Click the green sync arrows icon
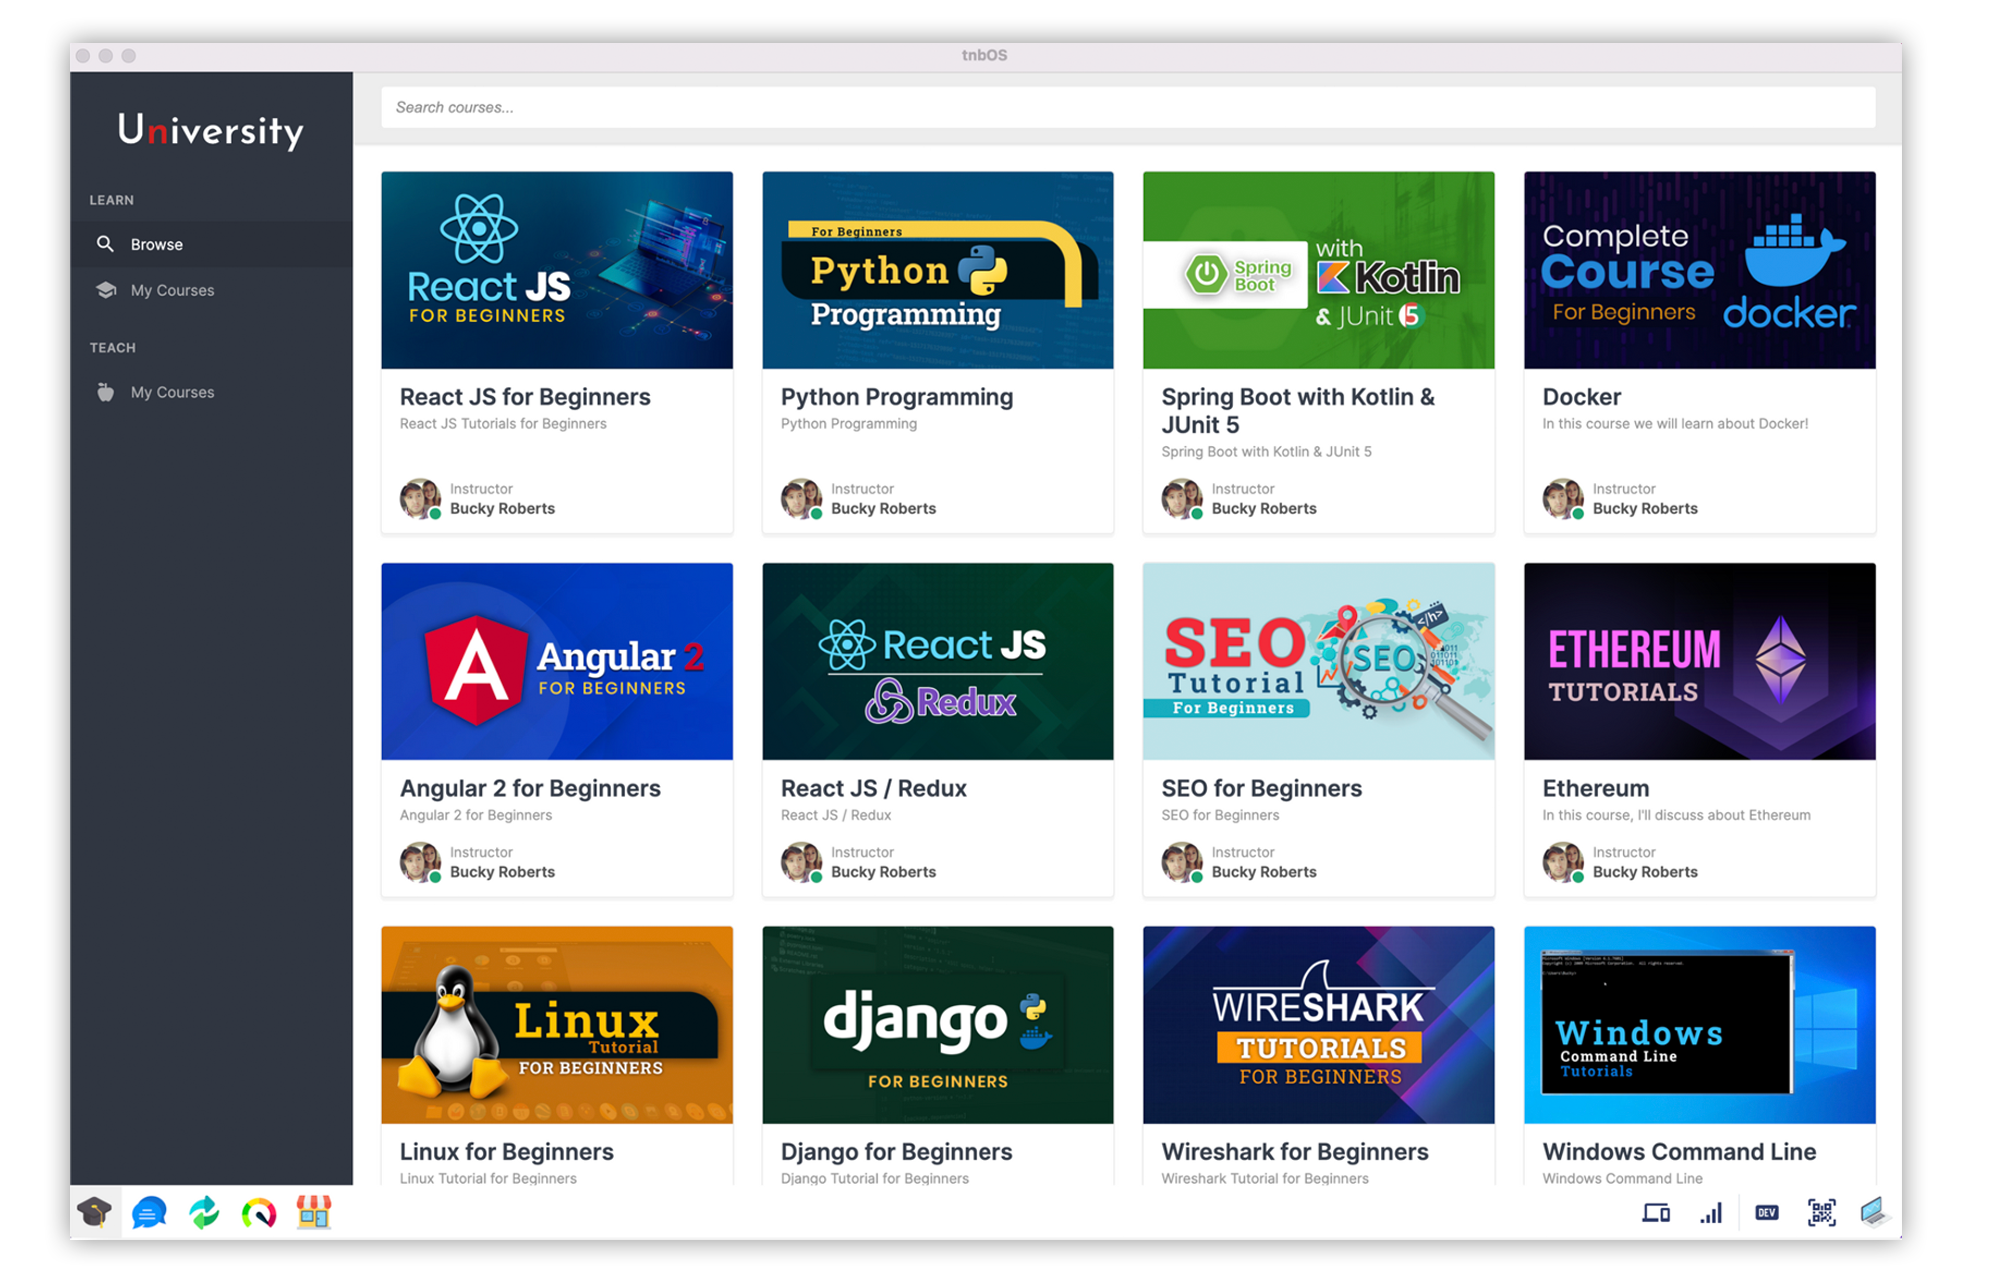This screenshot has width=2014, height=1282. [204, 1213]
